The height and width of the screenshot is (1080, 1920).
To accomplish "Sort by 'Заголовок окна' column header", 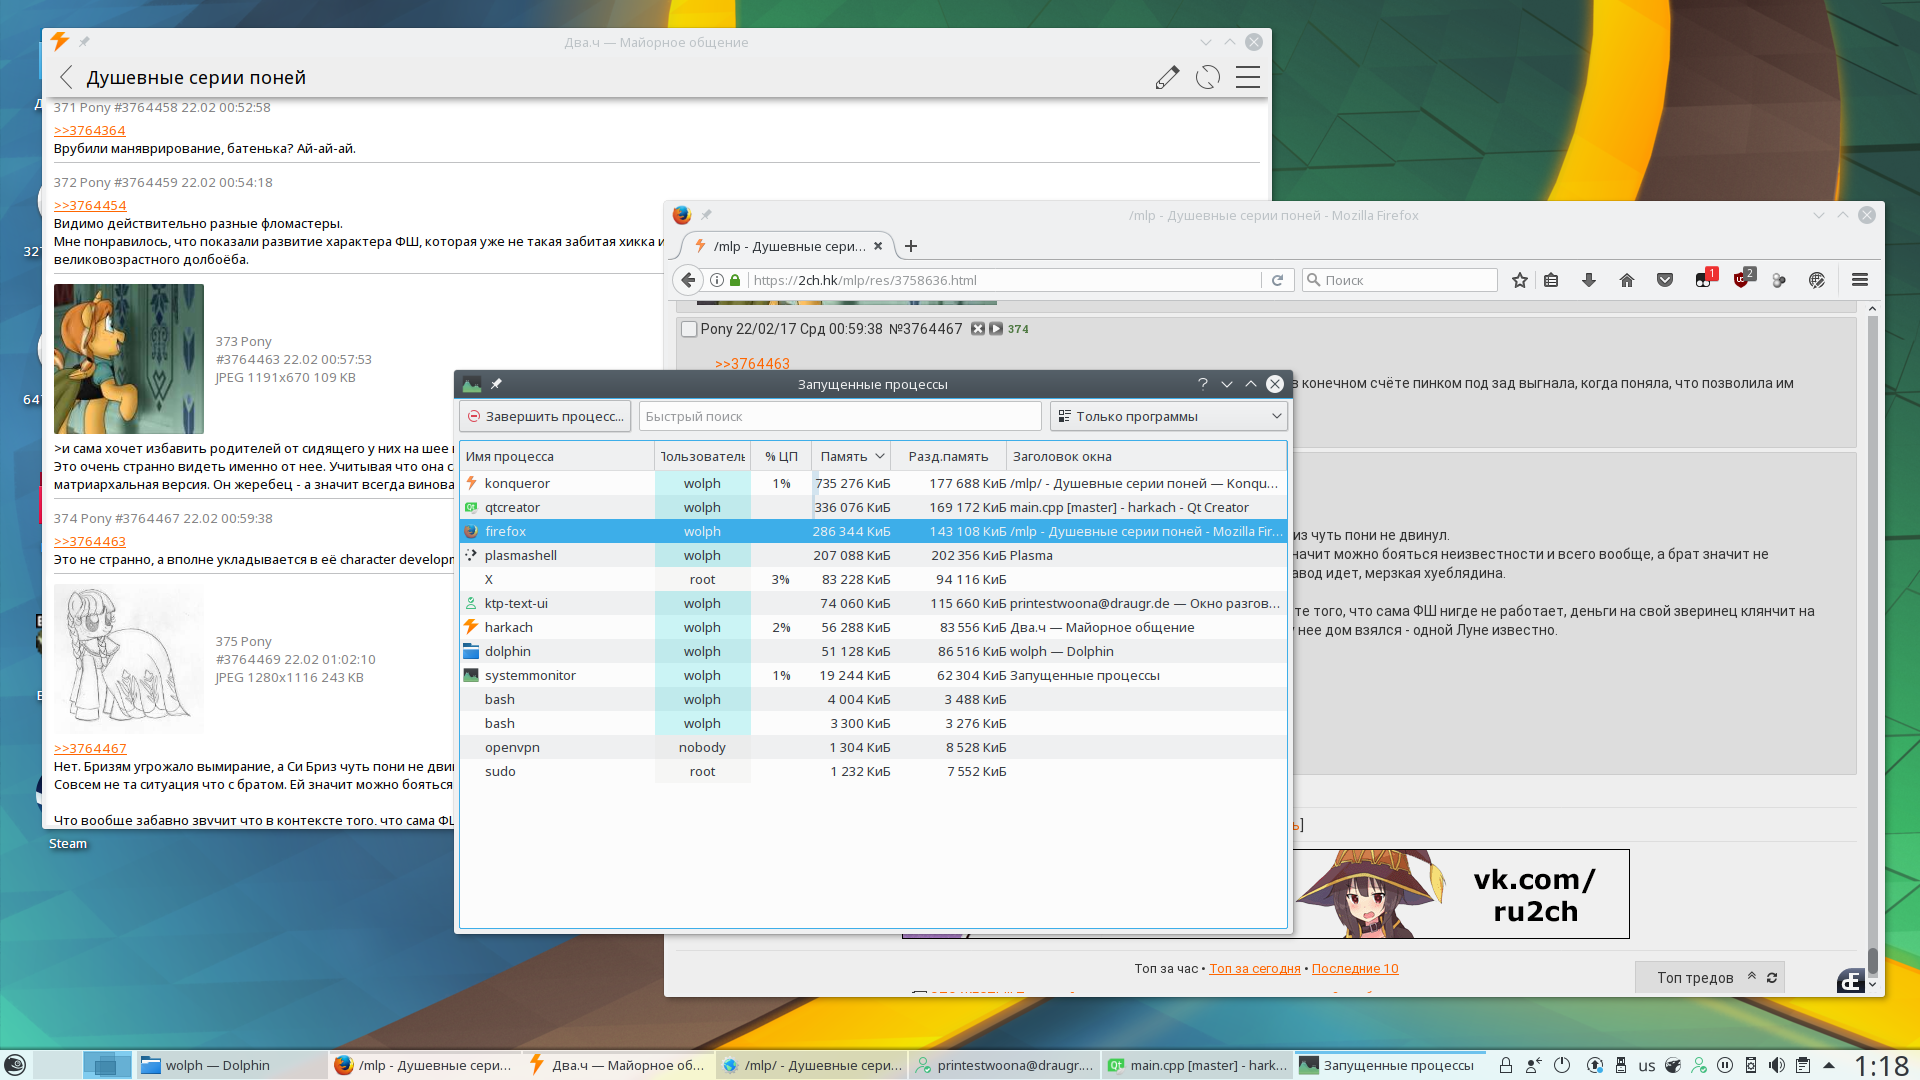I will [1146, 457].
